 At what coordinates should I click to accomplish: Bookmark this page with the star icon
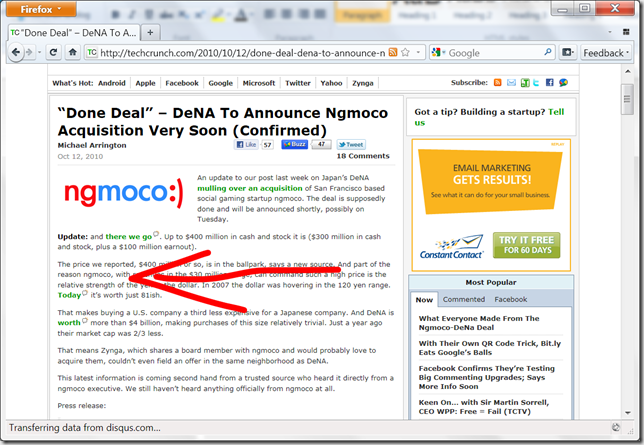pos(405,52)
